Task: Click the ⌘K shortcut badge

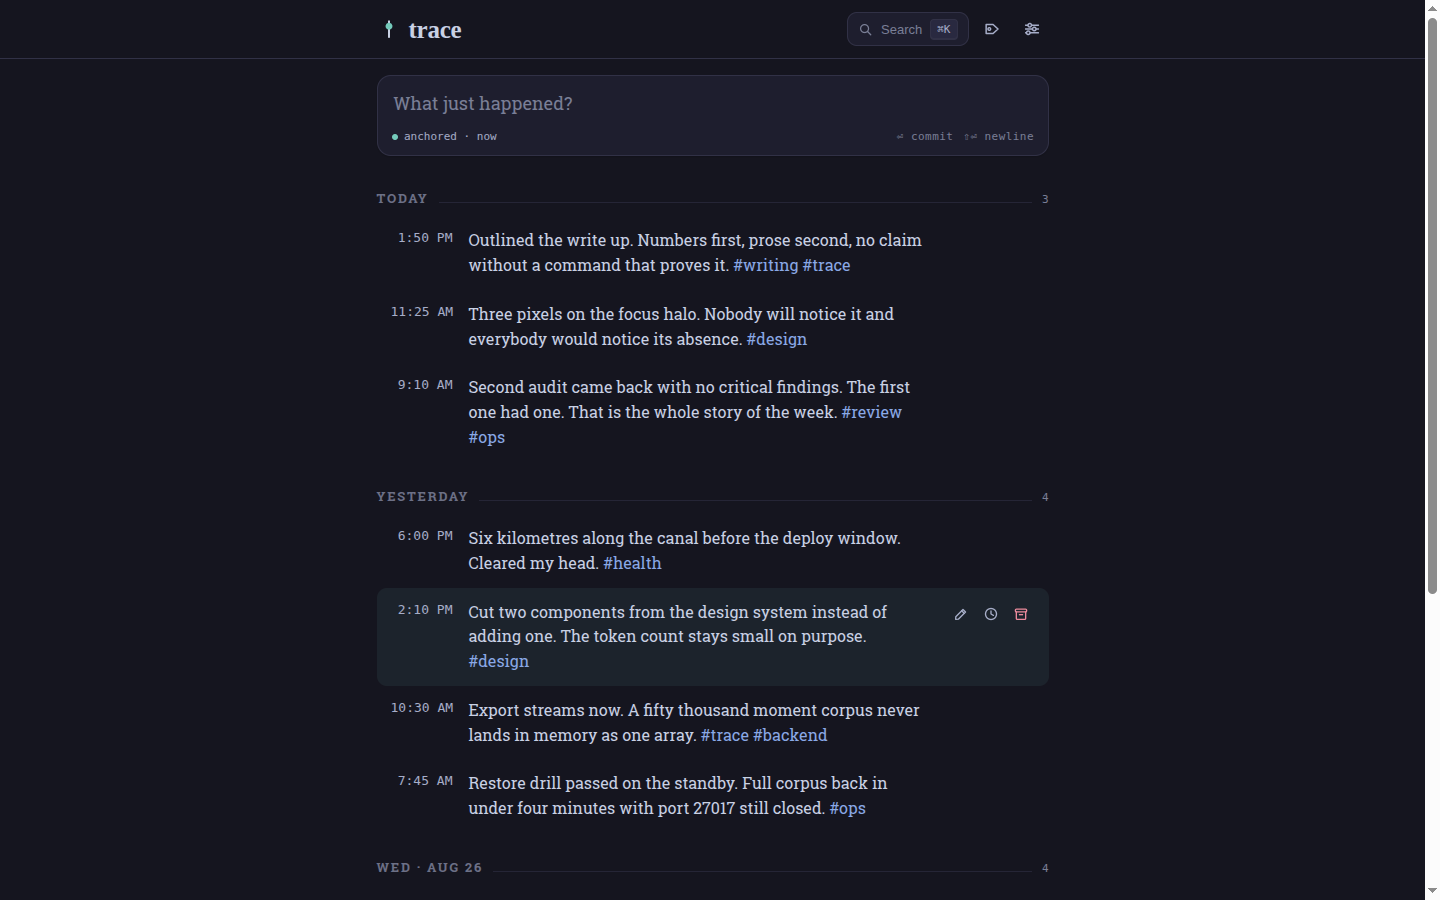Action: click(x=944, y=29)
